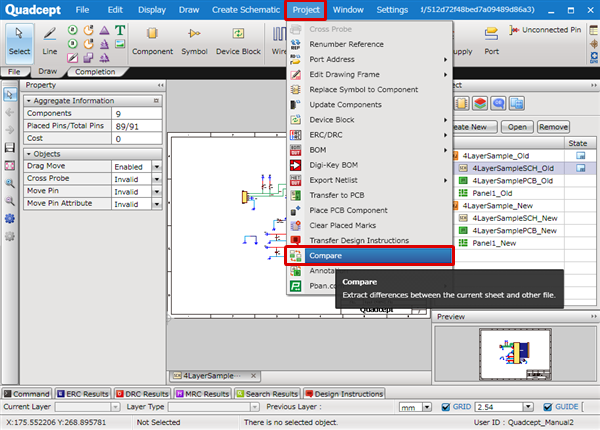Open the ERC/DRC submenu

[x=369, y=135]
